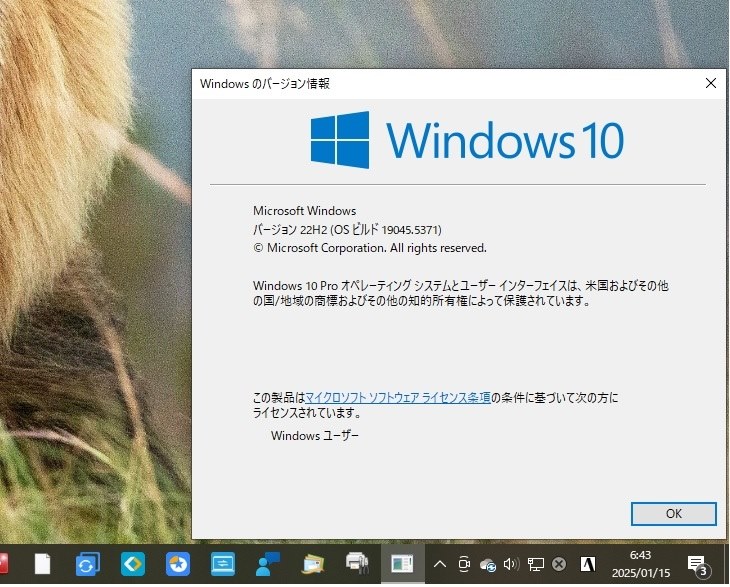Viewport: 730px width, 587px height.
Task: Open the Microsoft Software License Terms link
Action: coord(398,398)
